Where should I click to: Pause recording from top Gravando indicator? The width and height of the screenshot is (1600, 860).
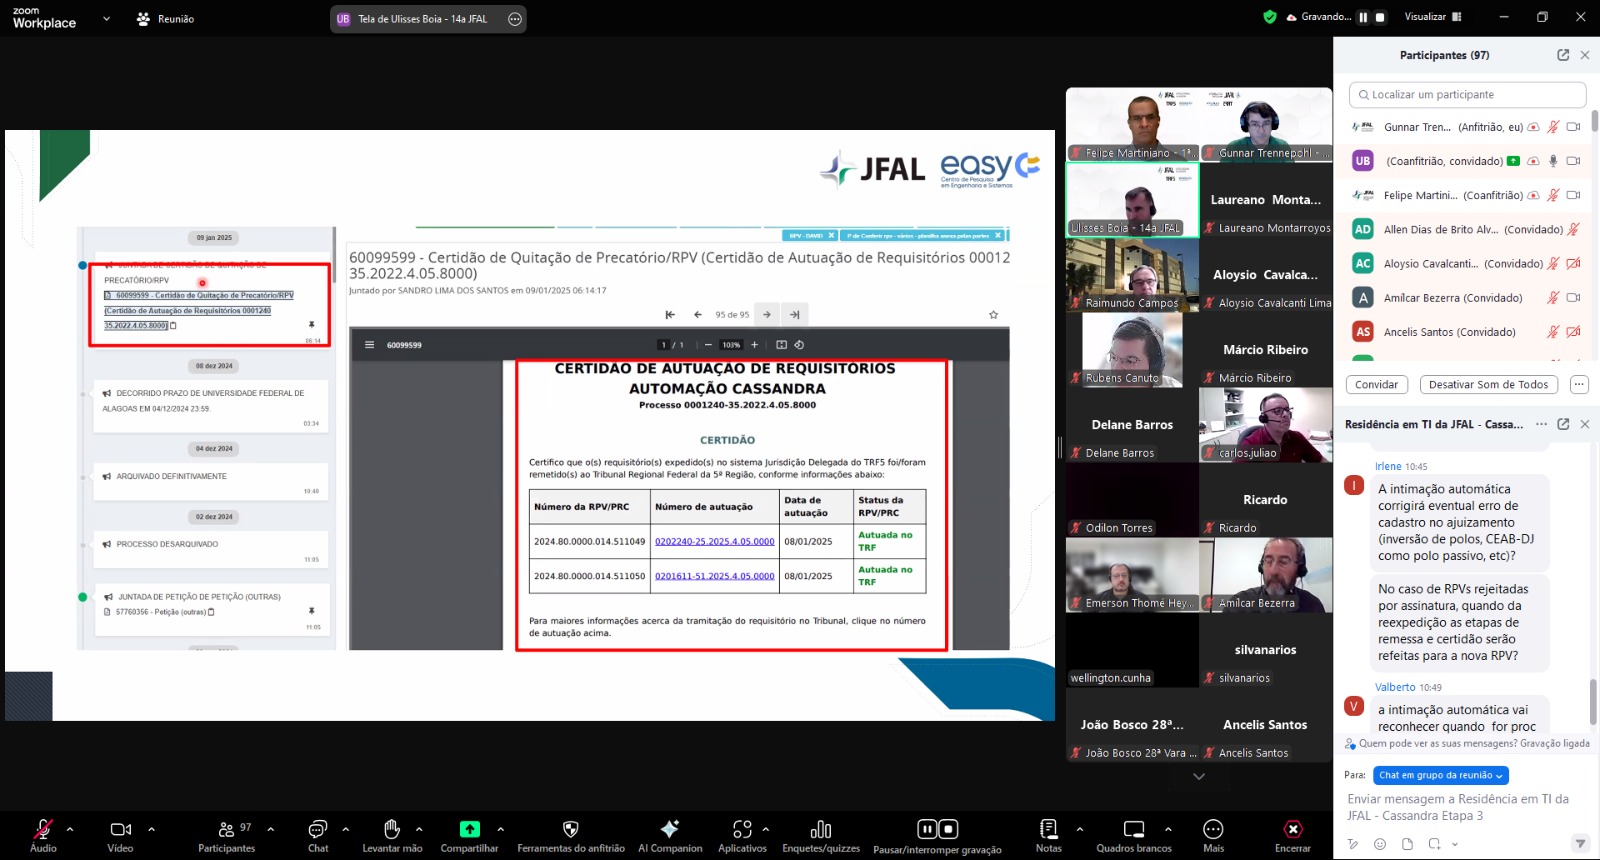pos(1363,17)
